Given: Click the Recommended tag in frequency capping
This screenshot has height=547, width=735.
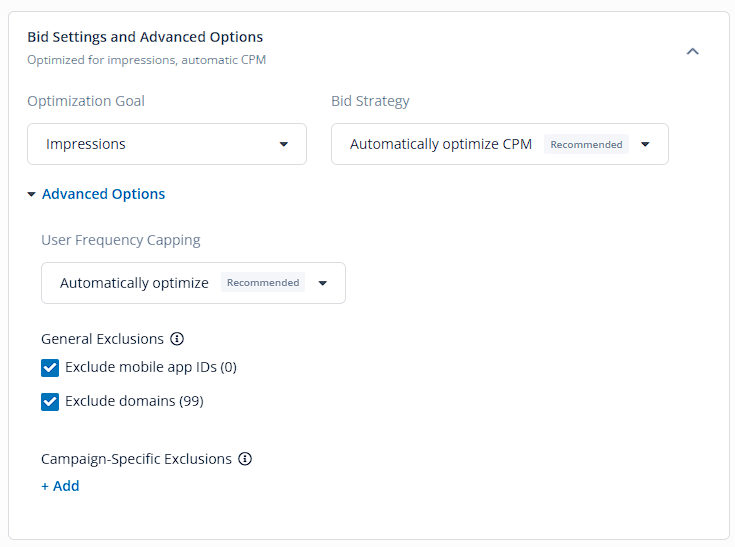Looking at the screenshot, I should (263, 282).
